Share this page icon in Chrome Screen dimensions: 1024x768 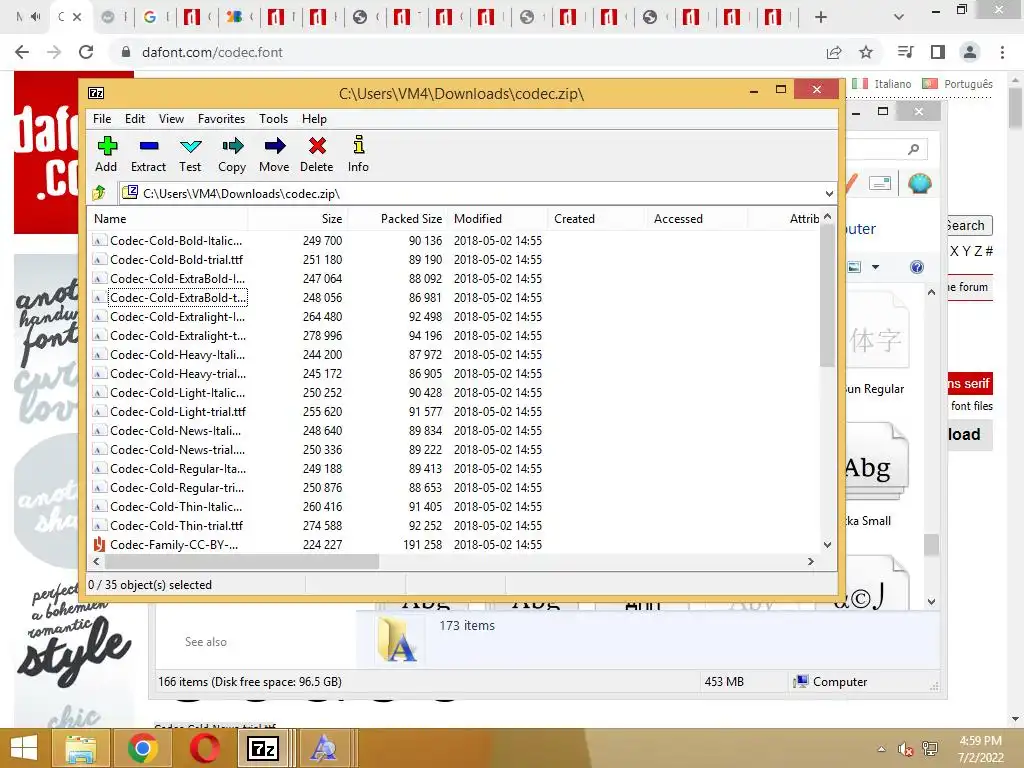click(x=834, y=52)
